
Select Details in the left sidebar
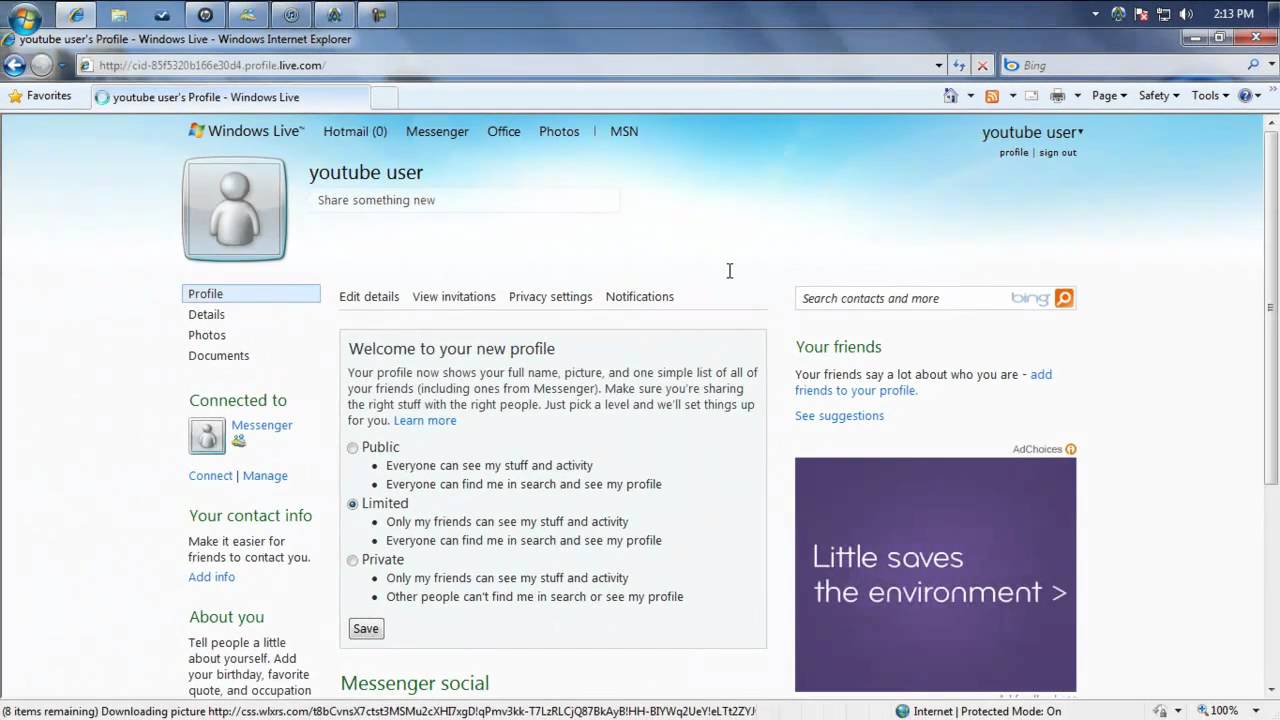[x=206, y=314]
